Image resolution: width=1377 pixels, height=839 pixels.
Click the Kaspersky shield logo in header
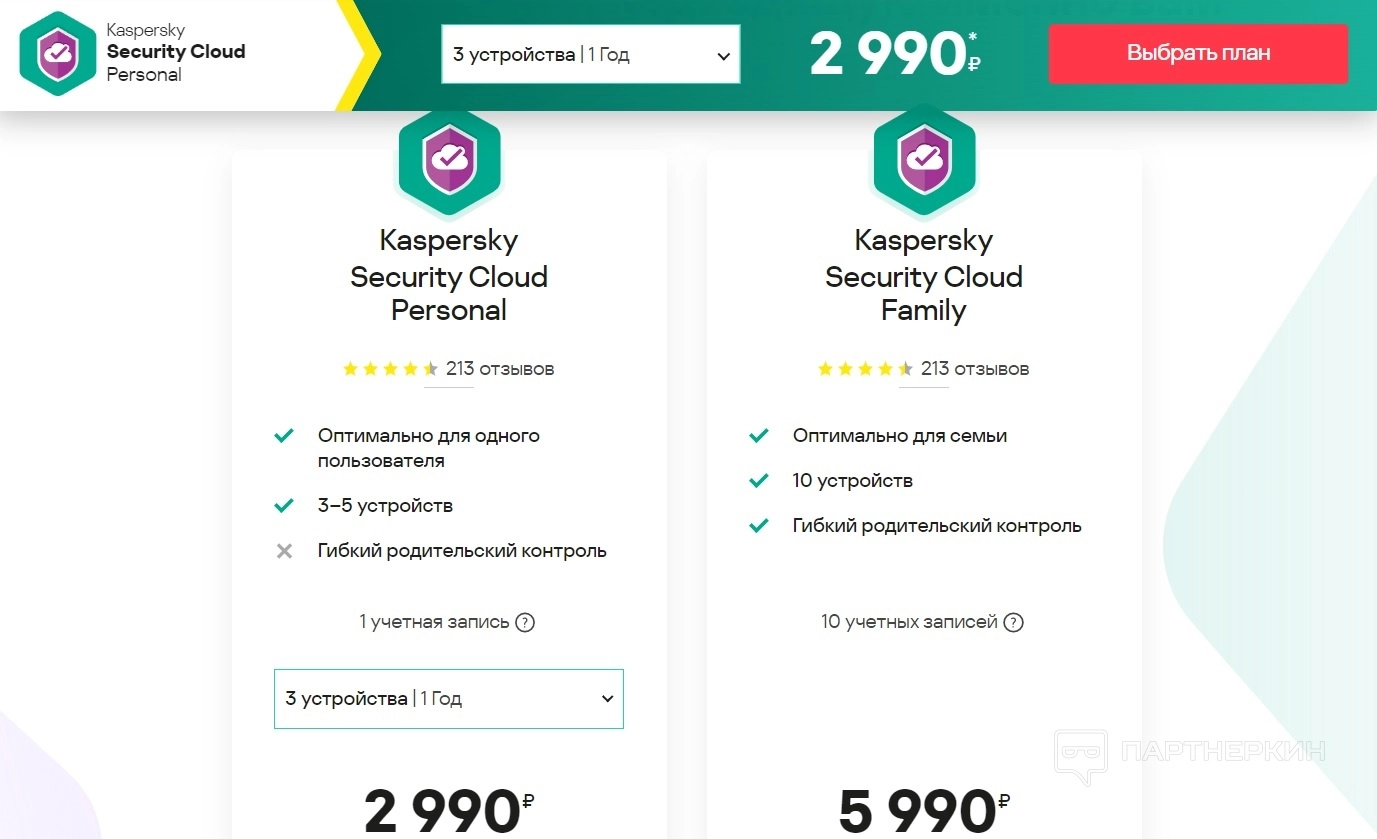(58, 54)
